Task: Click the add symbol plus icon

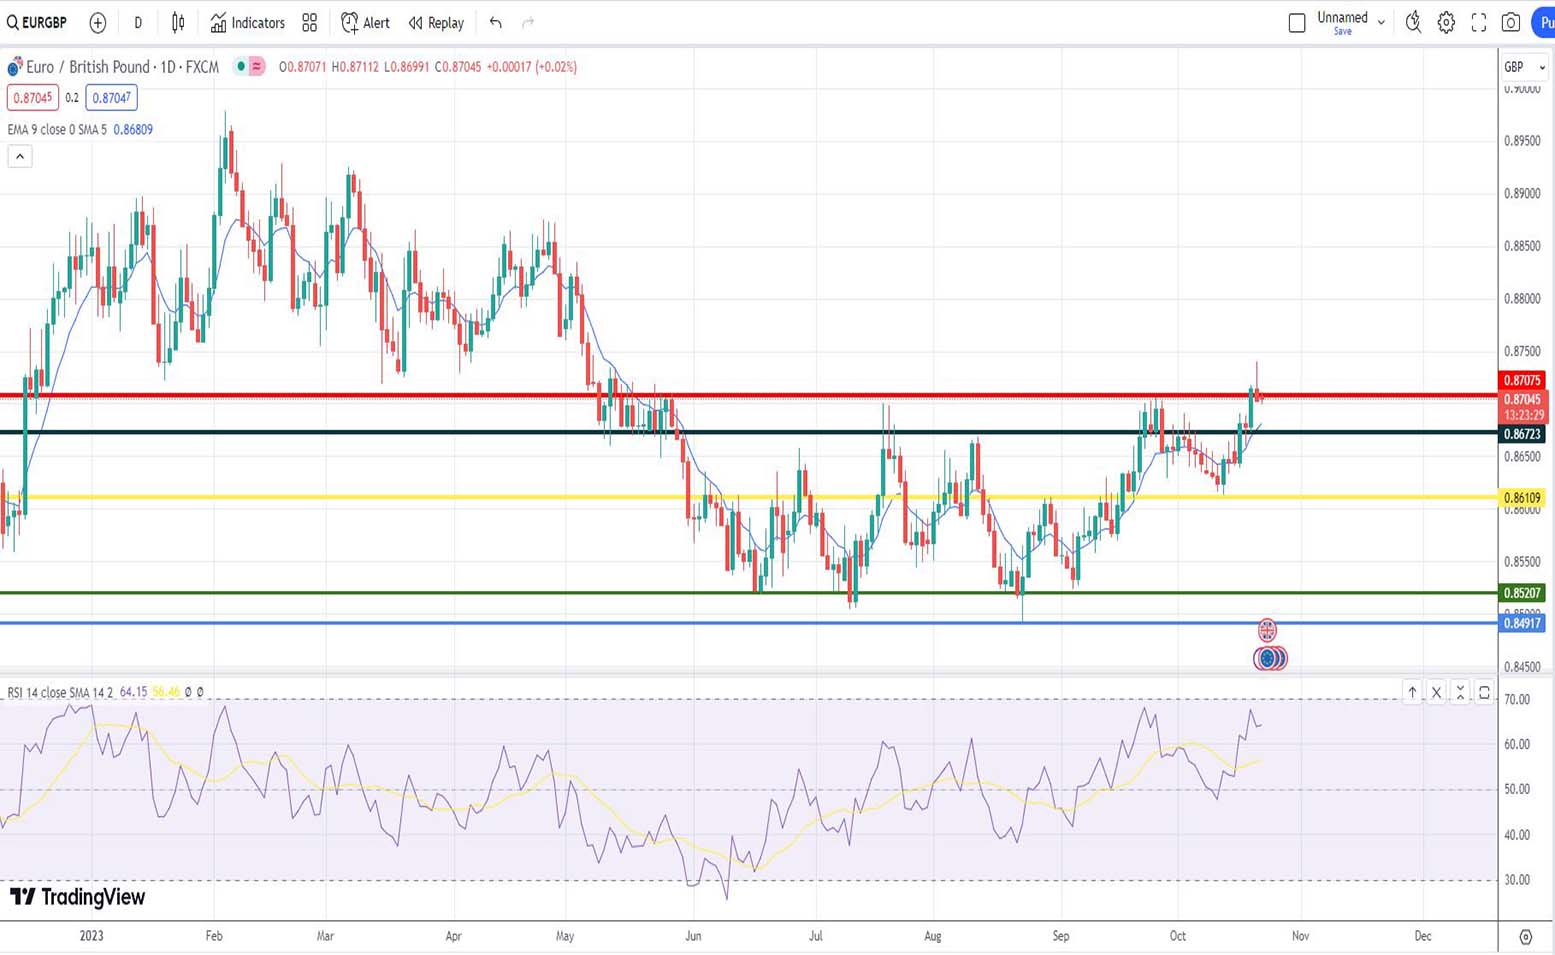Action: [x=98, y=22]
